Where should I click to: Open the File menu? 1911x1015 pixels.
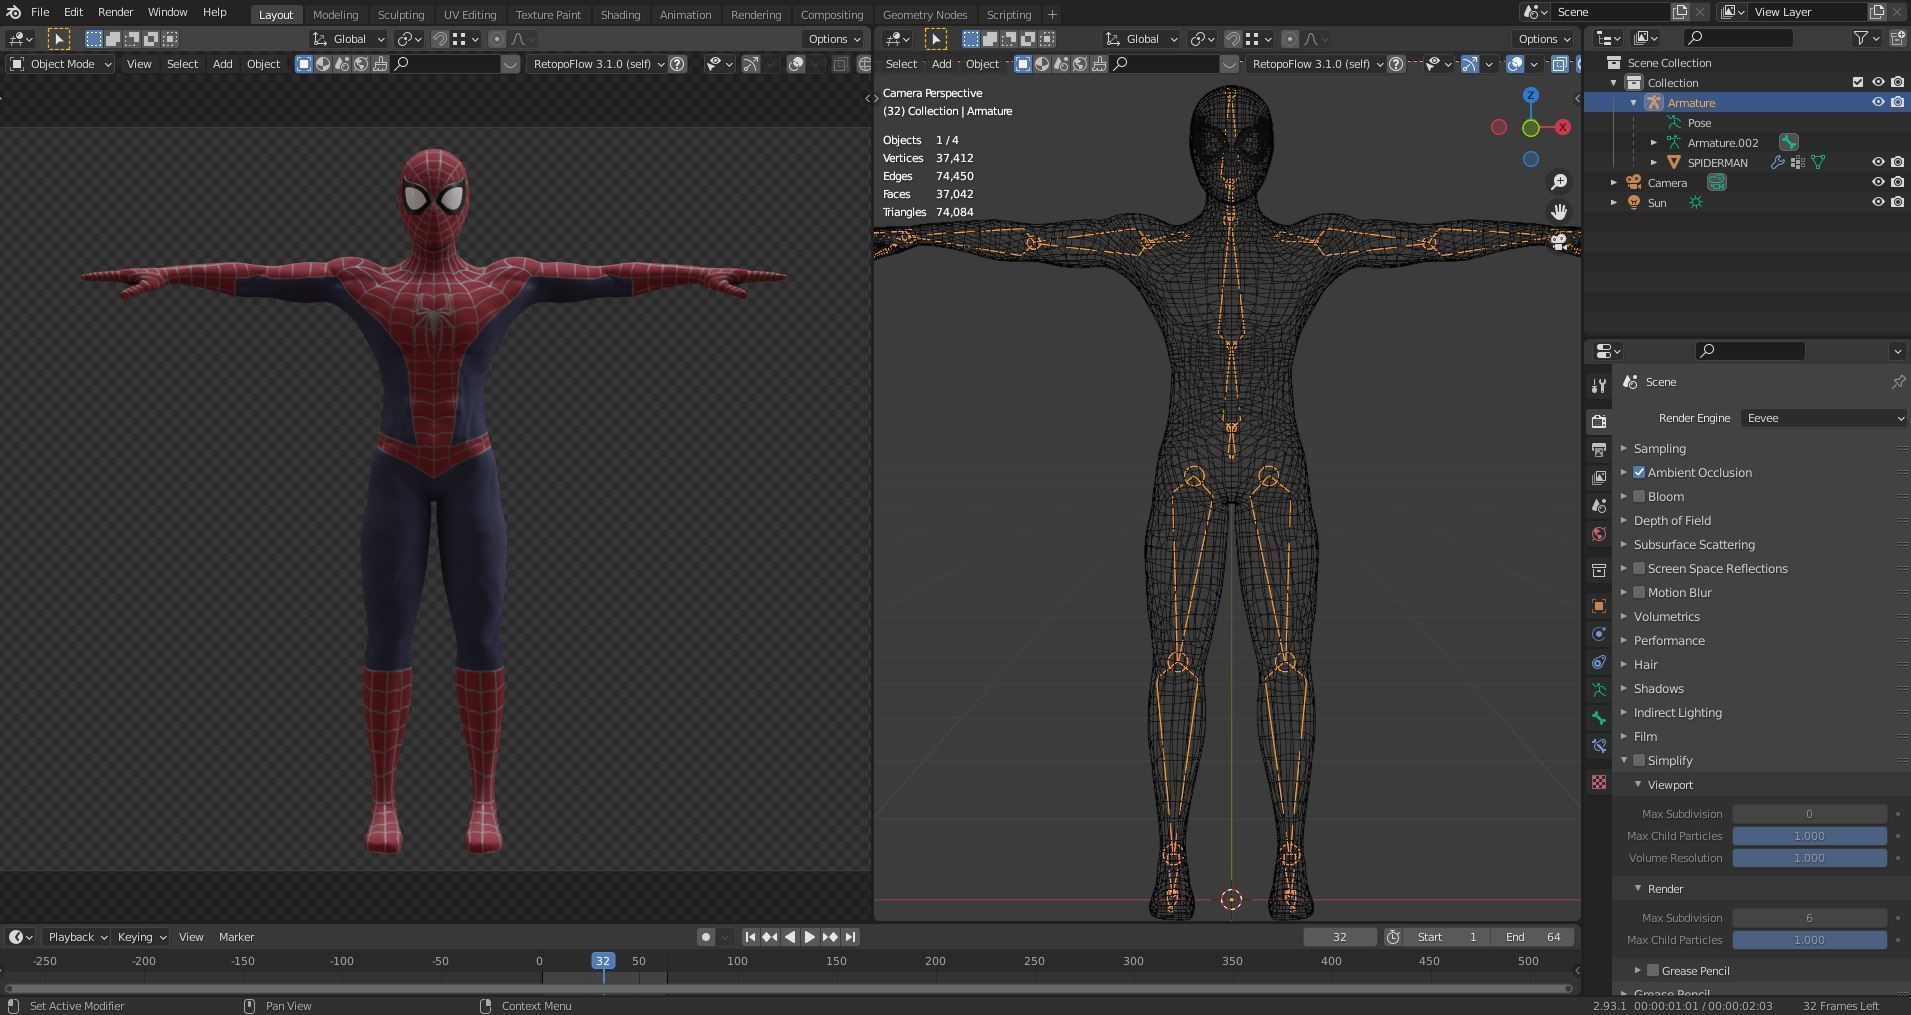click(x=40, y=12)
